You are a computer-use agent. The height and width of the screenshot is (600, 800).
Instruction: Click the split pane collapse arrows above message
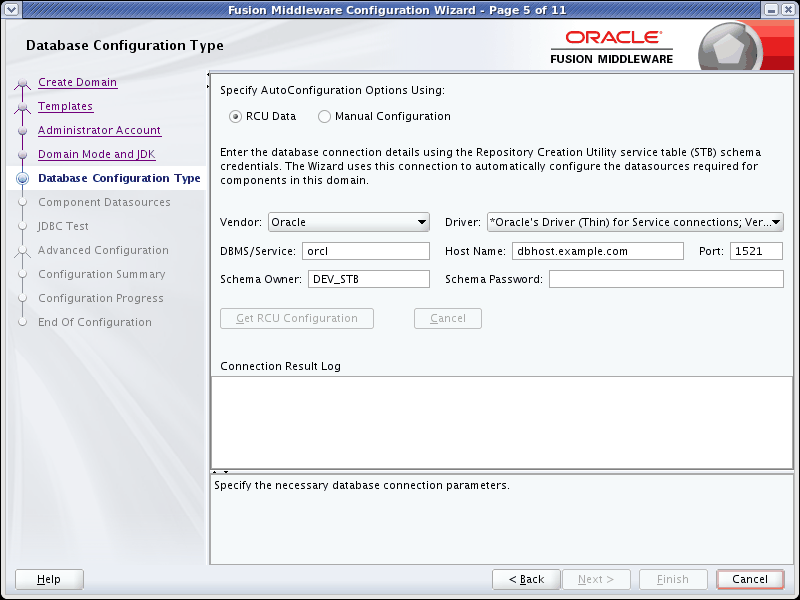pos(220,472)
